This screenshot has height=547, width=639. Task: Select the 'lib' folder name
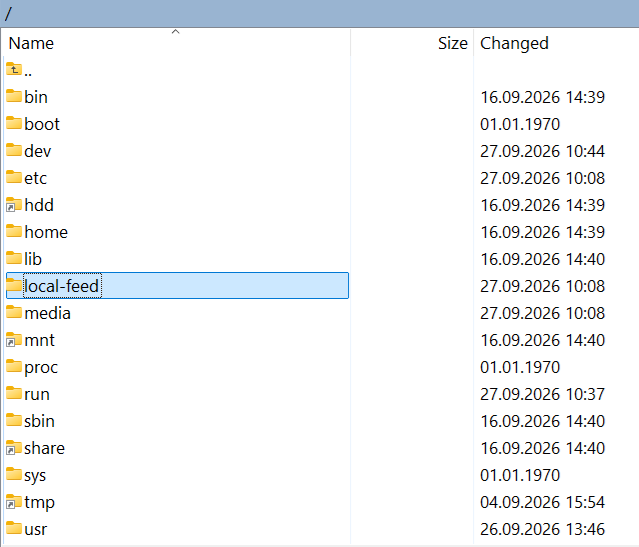pyautogui.click(x=33, y=259)
